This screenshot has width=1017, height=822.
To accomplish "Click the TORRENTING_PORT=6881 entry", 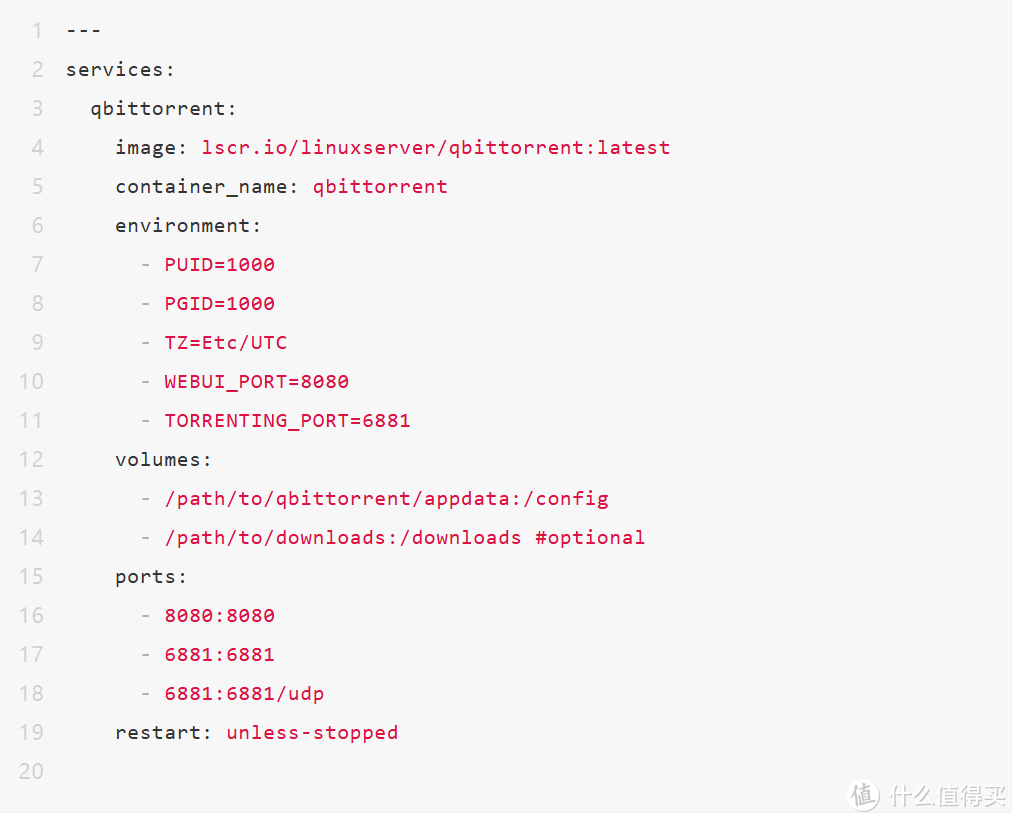I will (287, 421).
